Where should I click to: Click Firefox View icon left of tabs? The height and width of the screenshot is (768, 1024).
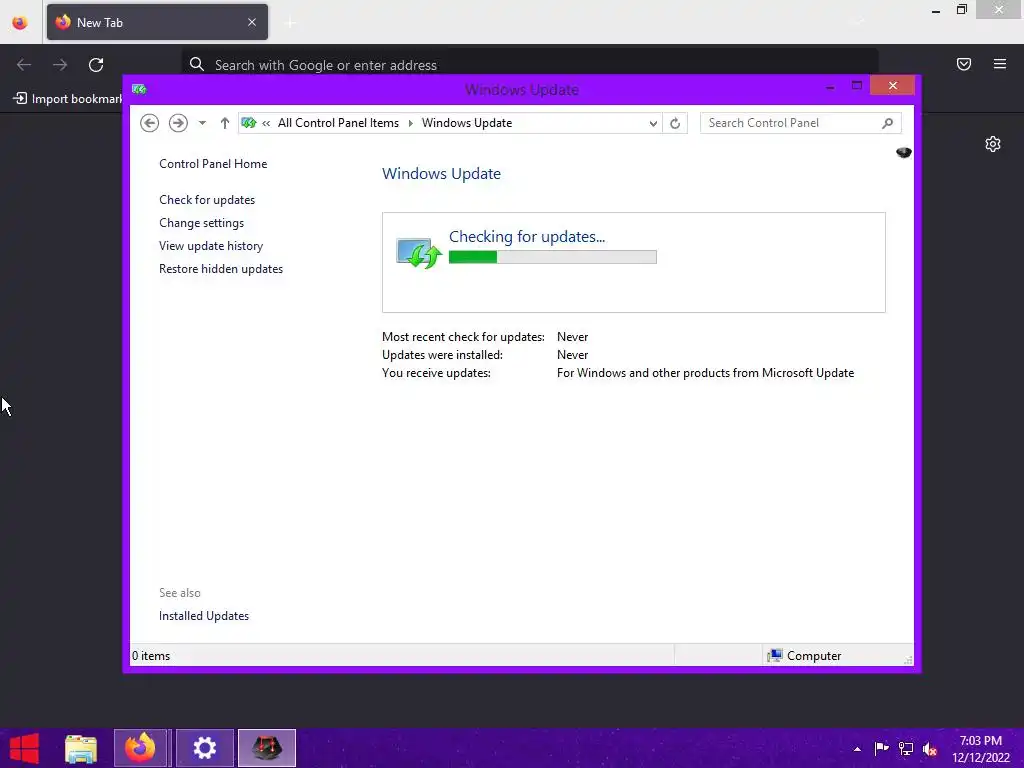[x=20, y=23]
